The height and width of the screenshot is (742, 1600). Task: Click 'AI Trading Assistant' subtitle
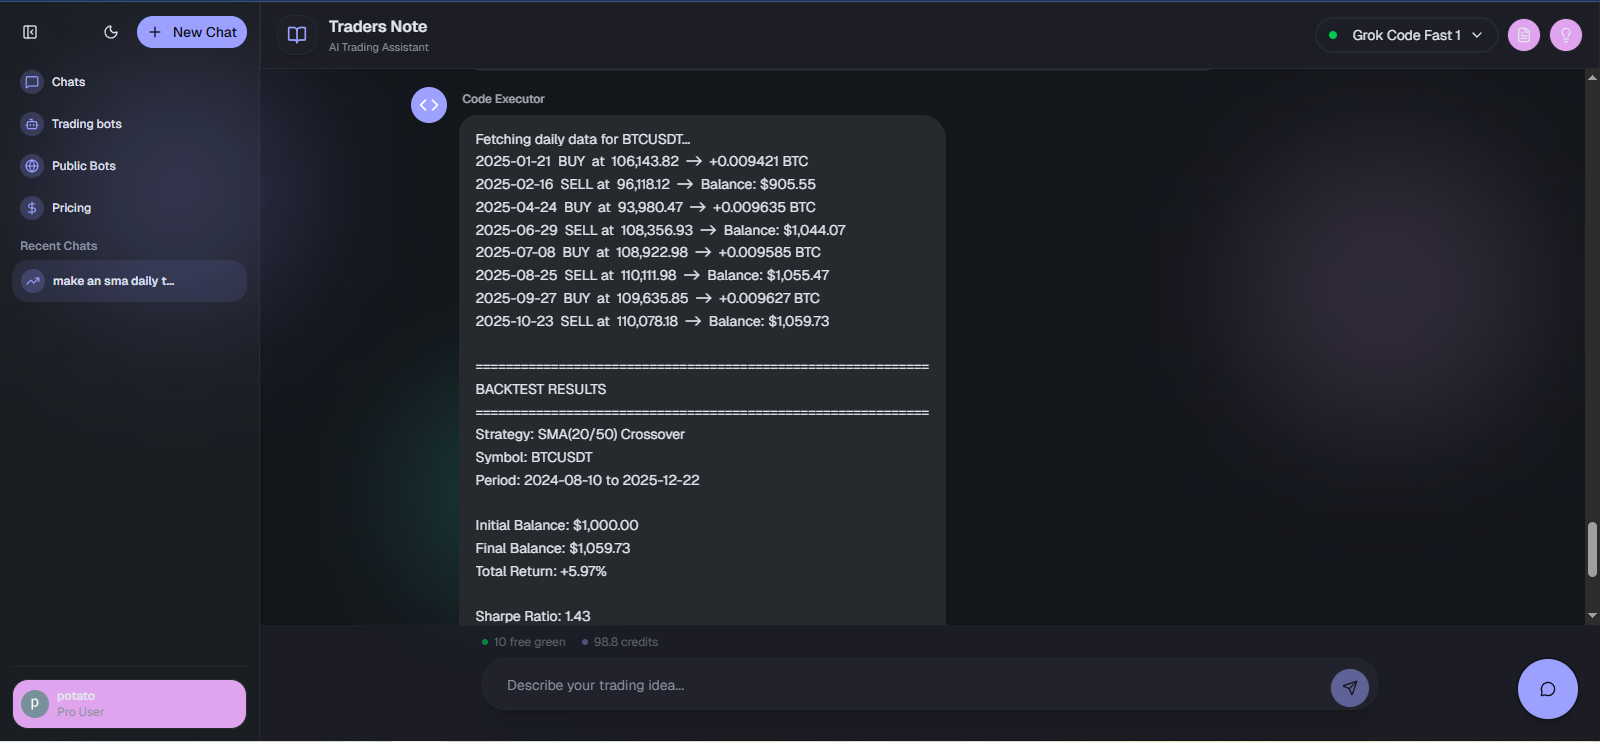click(379, 47)
